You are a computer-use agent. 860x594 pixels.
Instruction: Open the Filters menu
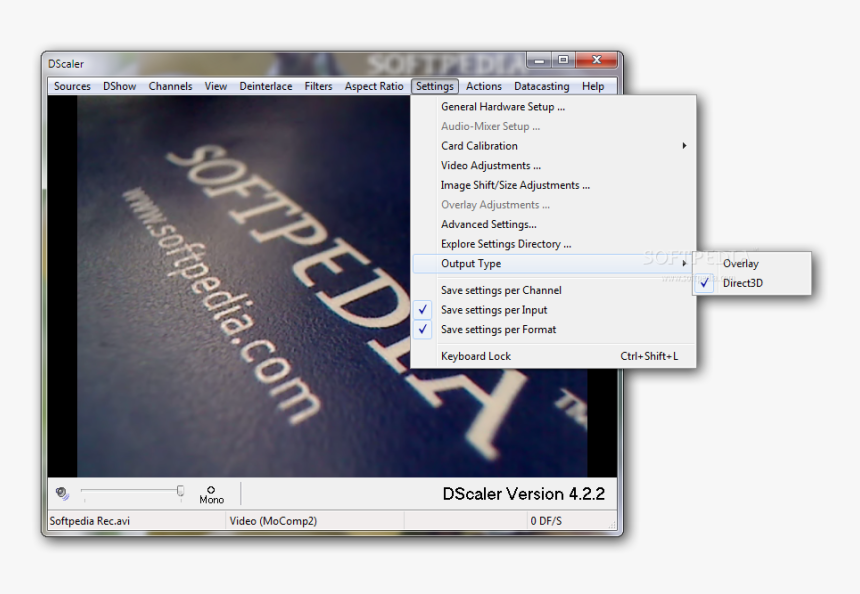318,86
